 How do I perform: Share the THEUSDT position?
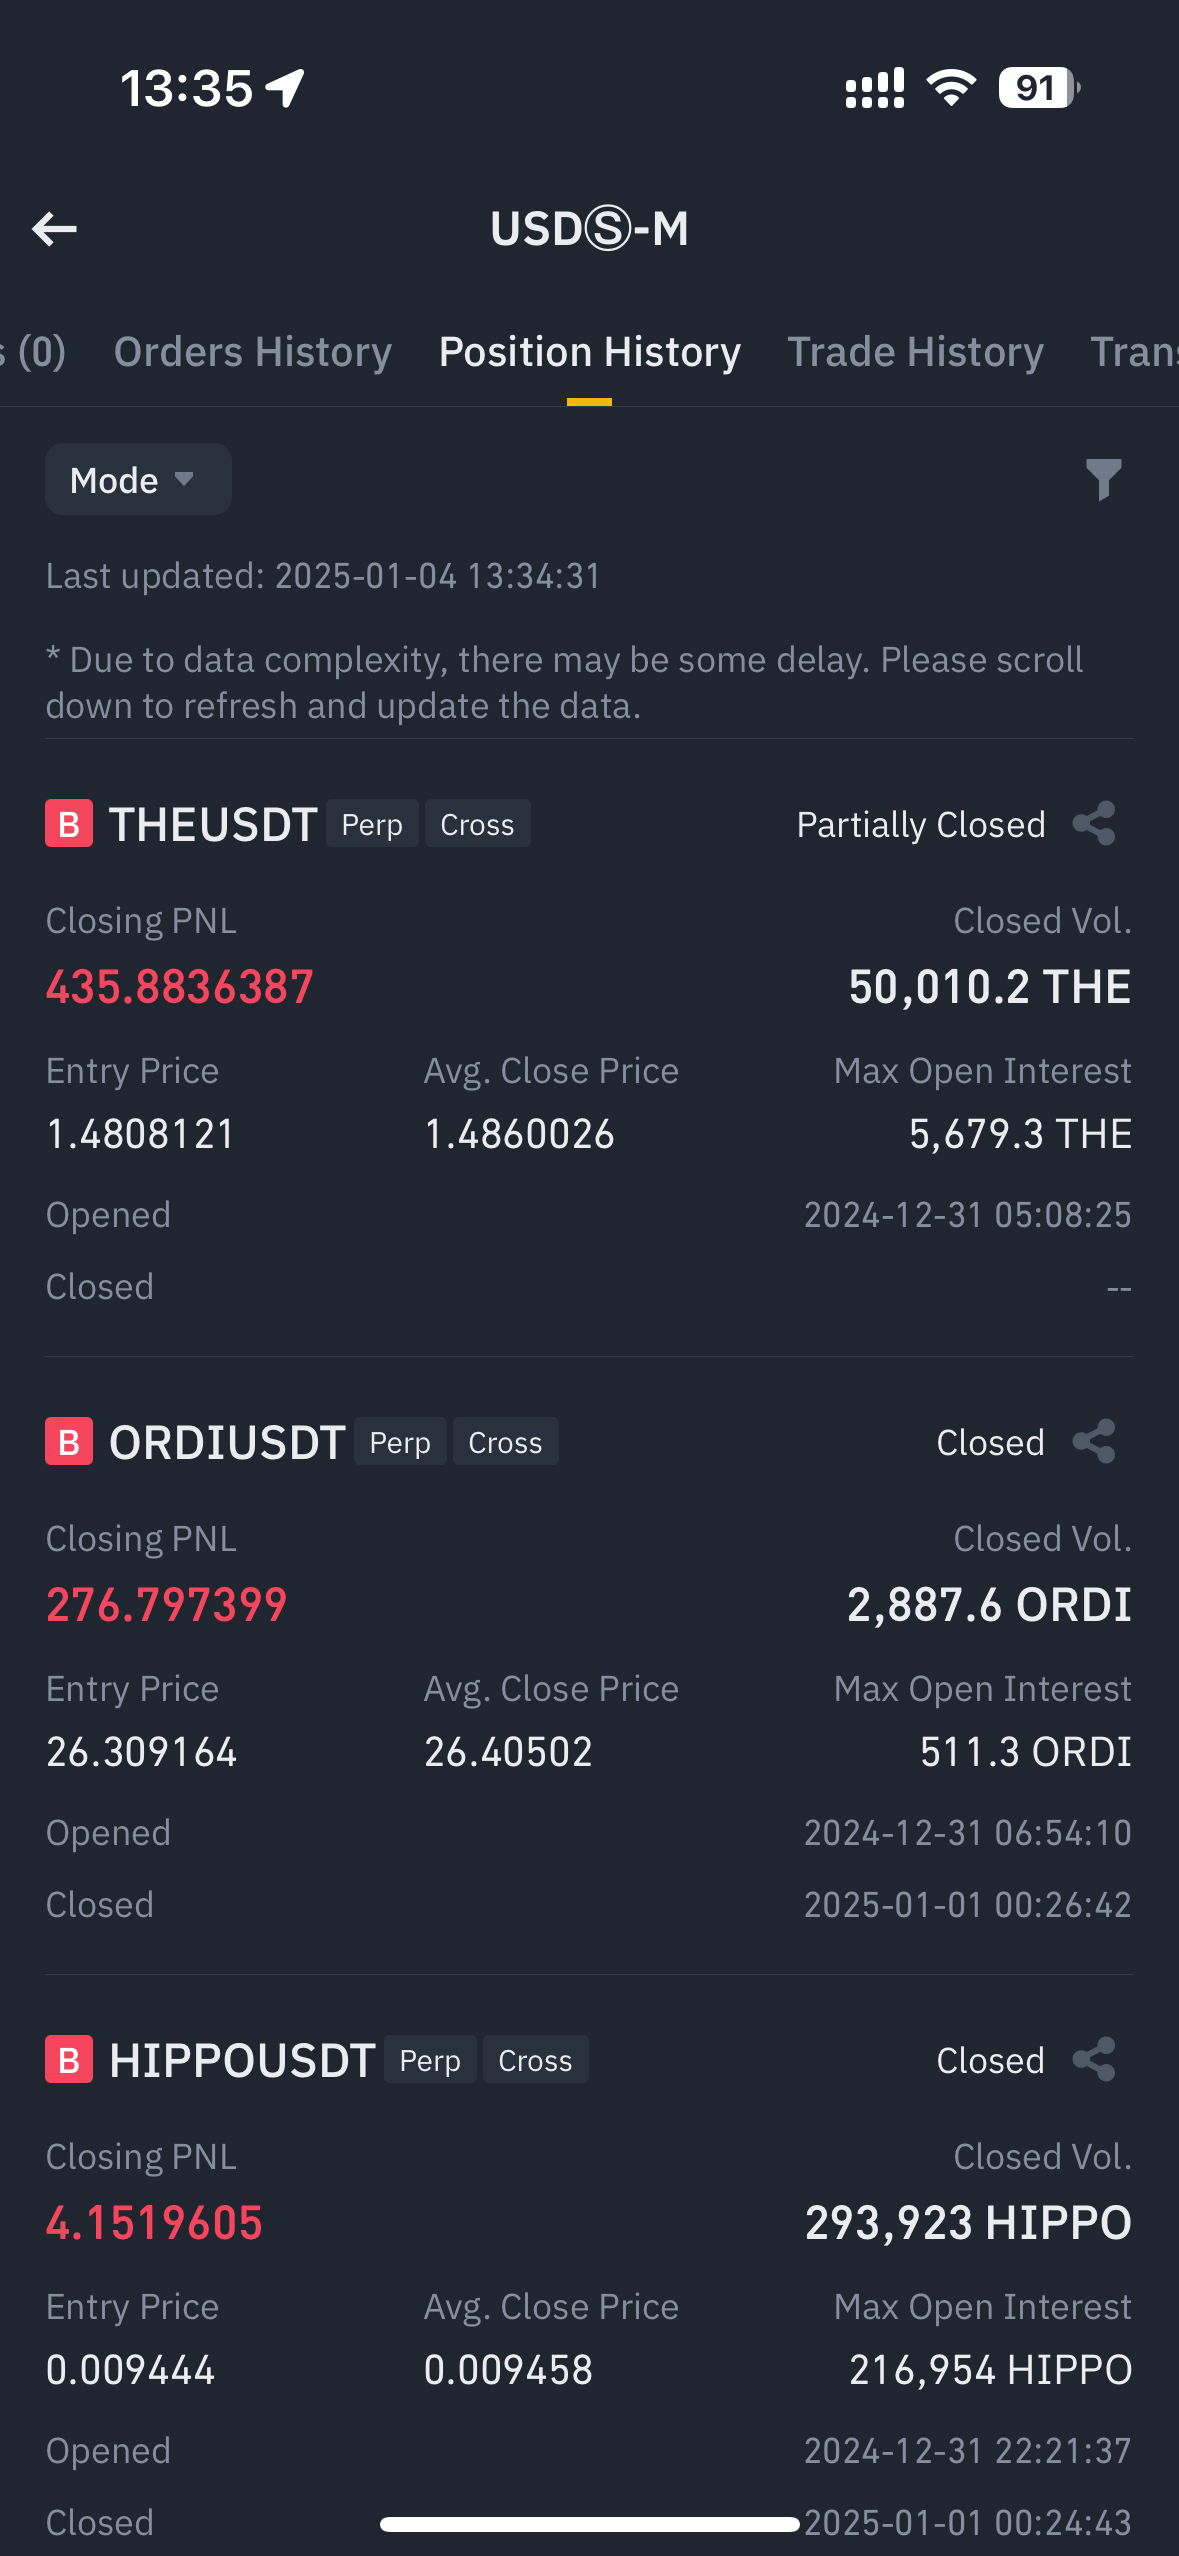[1094, 824]
